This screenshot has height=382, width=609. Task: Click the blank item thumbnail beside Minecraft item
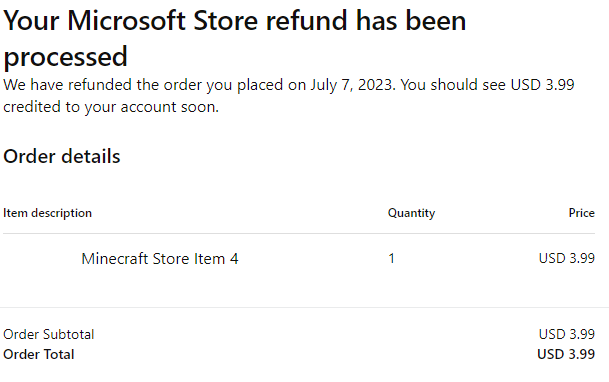[x=41, y=259]
